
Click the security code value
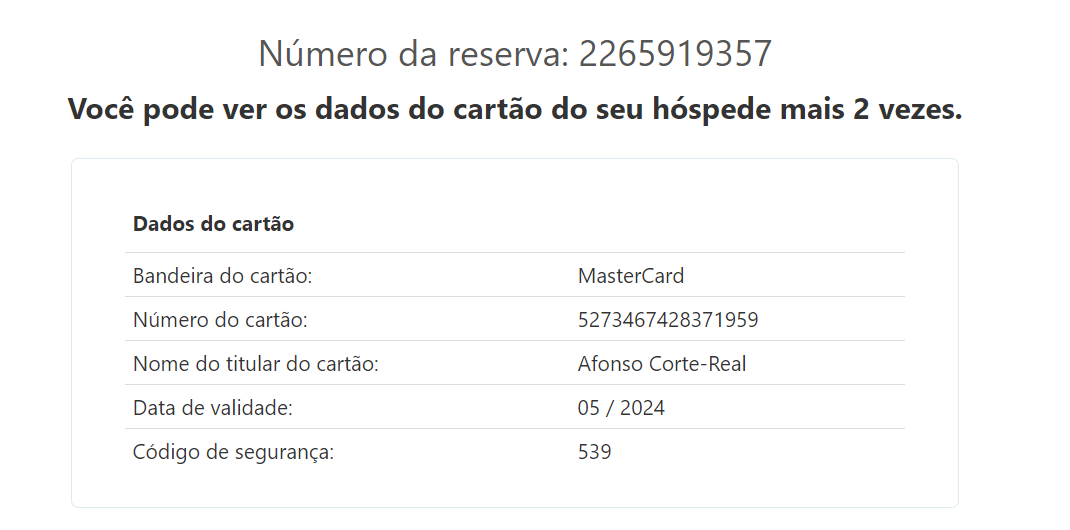click(x=595, y=452)
